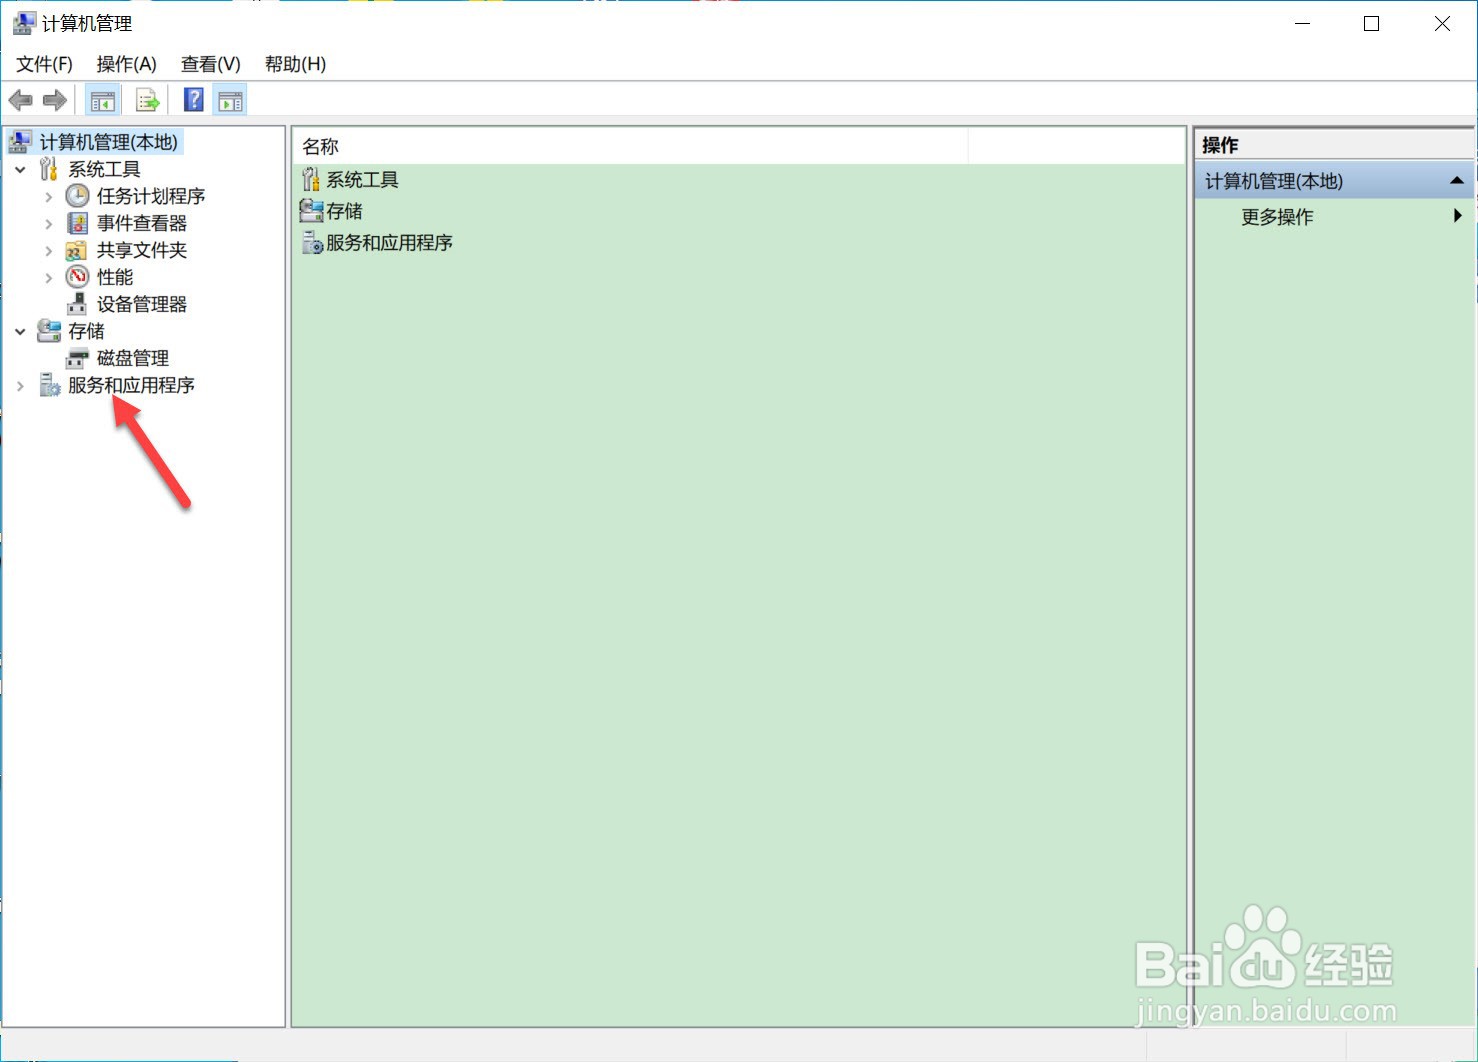The height and width of the screenshot is (1062, 1478).
Task: Open the 查看(V) menu
Action: 210,64
